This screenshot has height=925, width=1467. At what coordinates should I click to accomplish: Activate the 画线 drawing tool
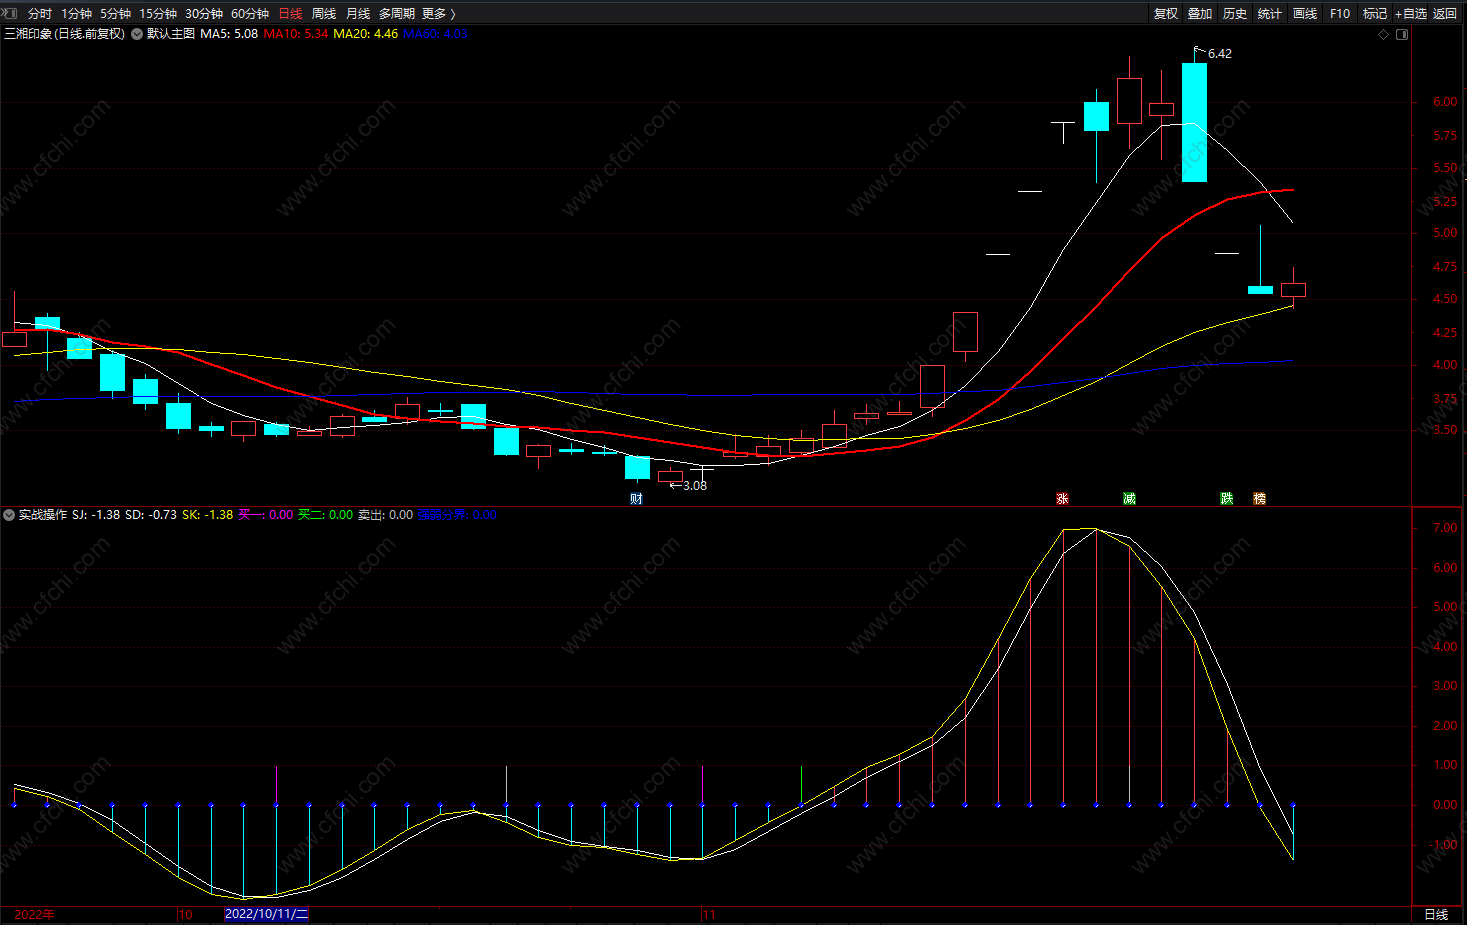click(1305, 13)
